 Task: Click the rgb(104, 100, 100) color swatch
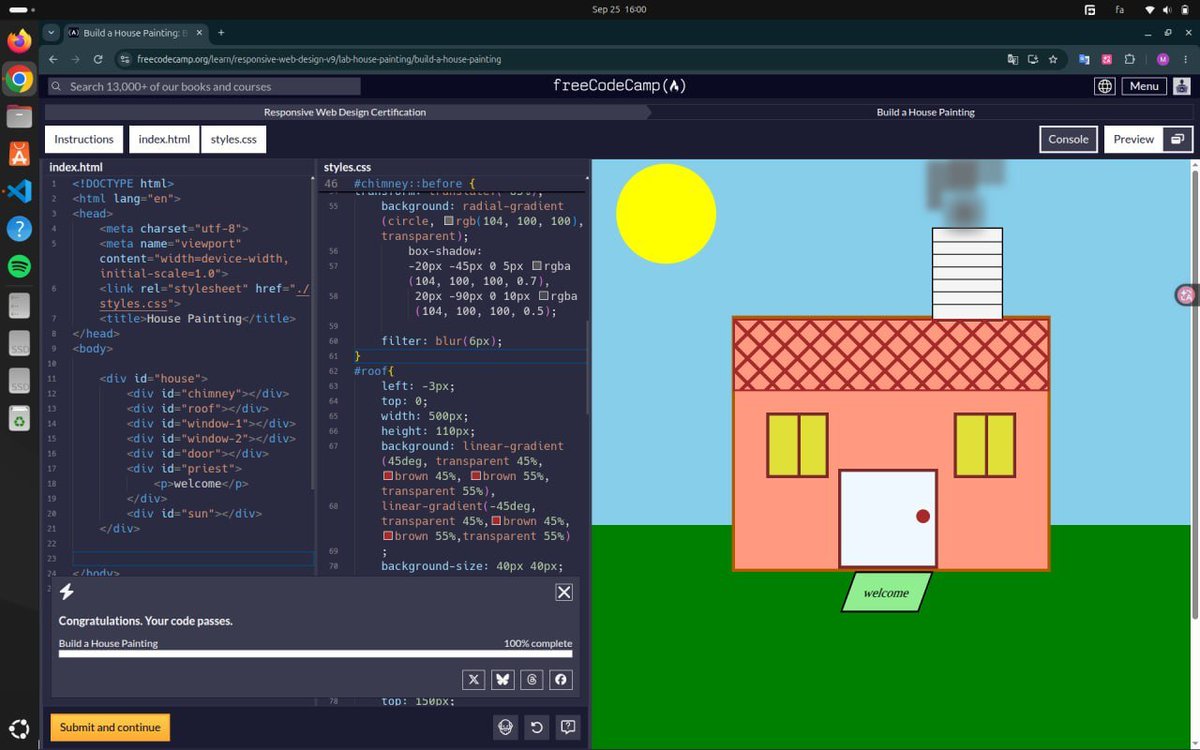(450, 221)
